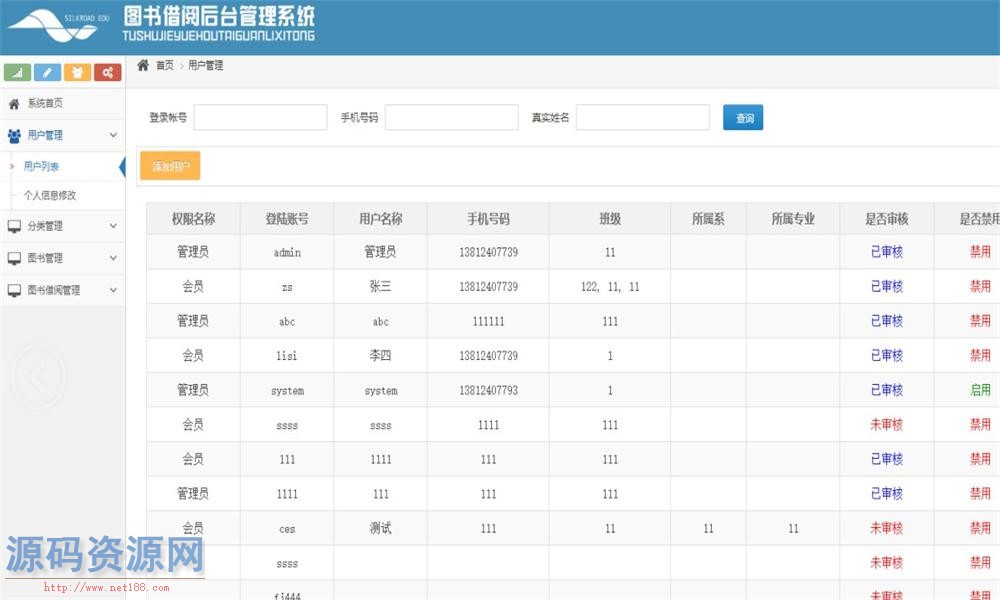Focus the 手机号码 input field
This screenshot has height=600, width=1000.
coord(452,117)
